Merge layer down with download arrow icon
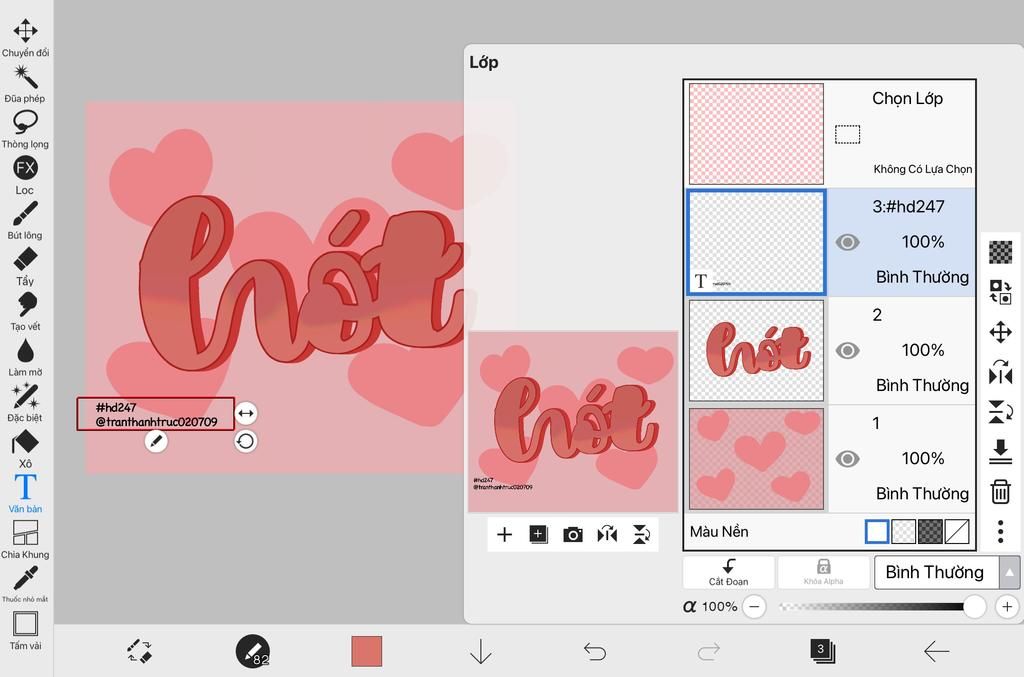 click(1000, 452)
